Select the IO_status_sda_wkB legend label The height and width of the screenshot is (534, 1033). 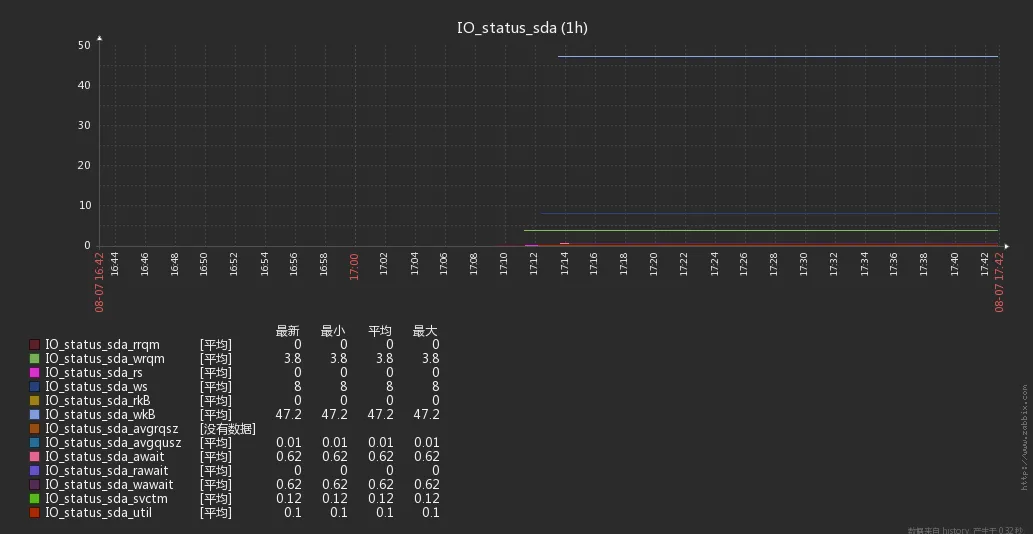(x=100, y=415)
